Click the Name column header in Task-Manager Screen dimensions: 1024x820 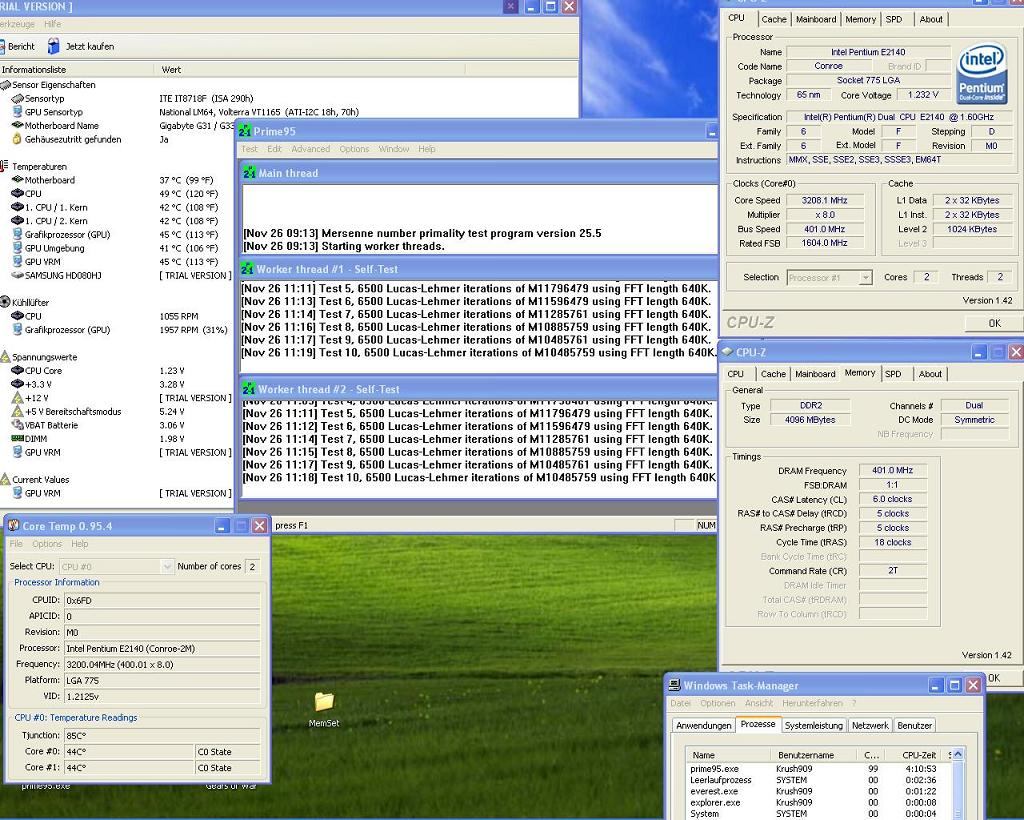coord(728,755)
